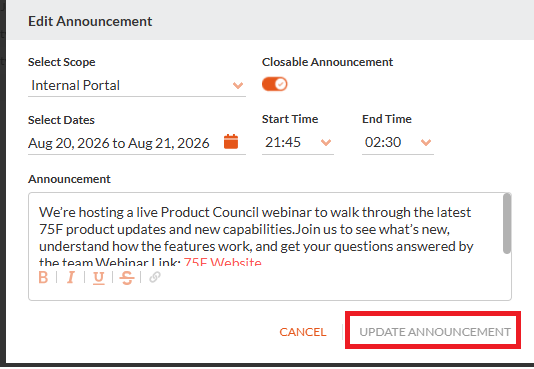Open the calendar date picker icon
The height and width of the screenshot is (369, 534).
click(231, 142)
